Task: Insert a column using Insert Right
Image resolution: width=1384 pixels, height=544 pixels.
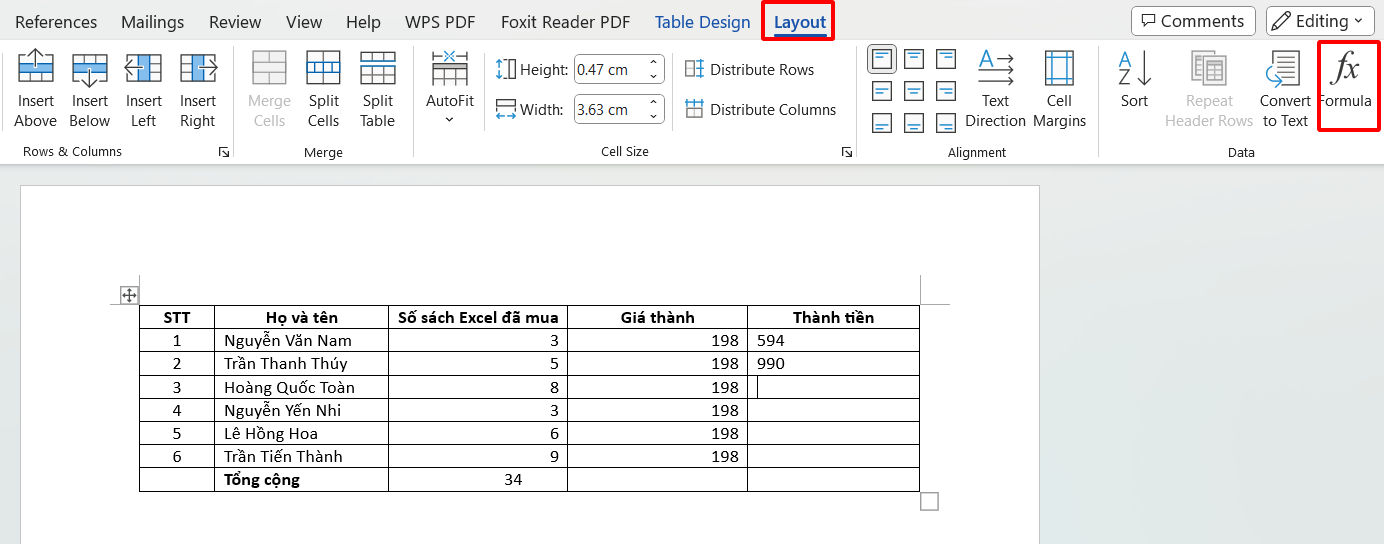Action: pos(198,90)
